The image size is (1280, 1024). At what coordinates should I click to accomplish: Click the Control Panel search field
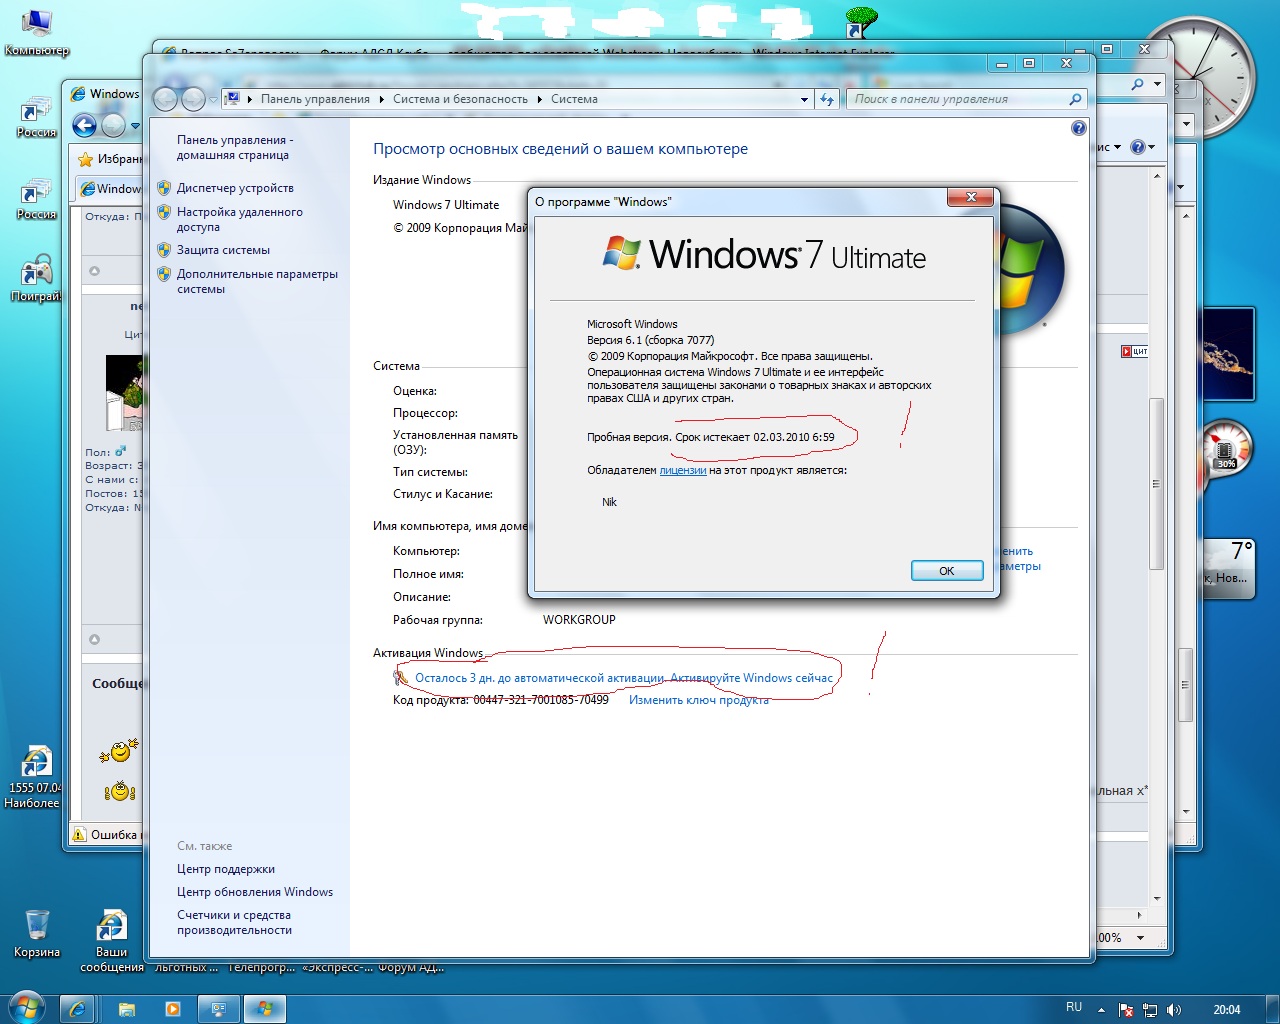click(x=958, y=99)
